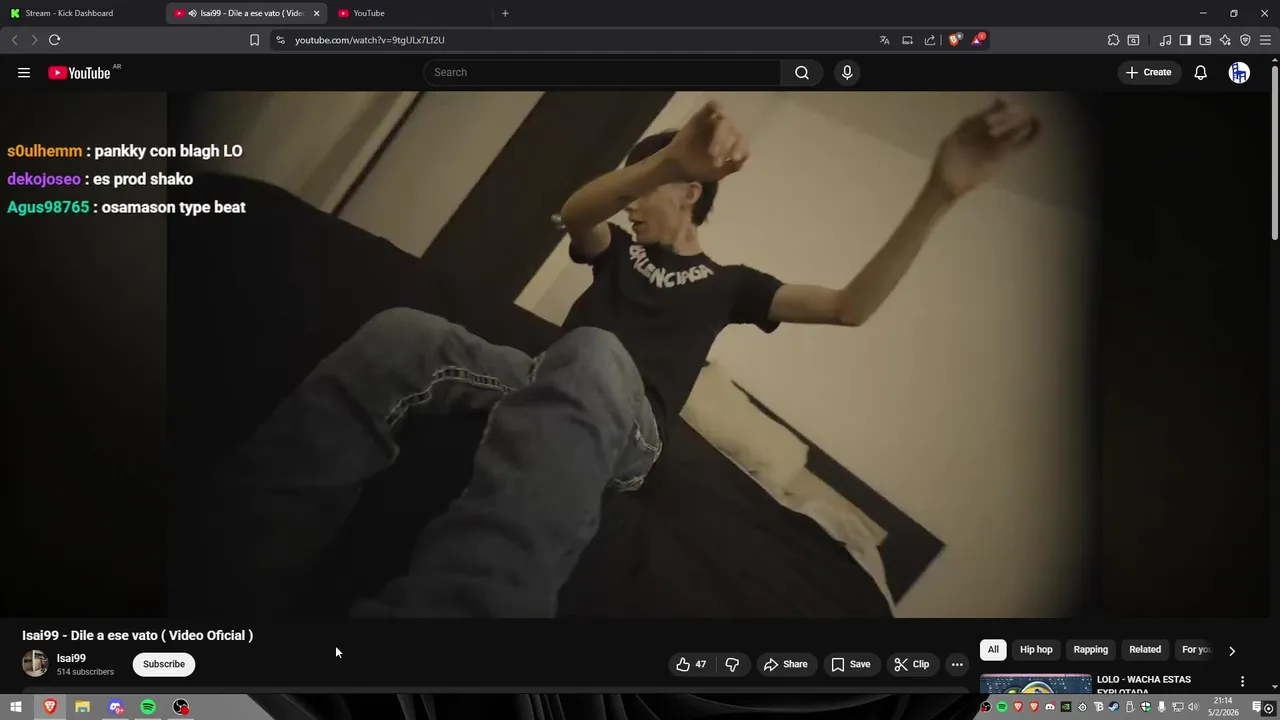Click the YouTube search magnifier button
The width and height of the screenshot is (1280, 720).
pos(802,72)
